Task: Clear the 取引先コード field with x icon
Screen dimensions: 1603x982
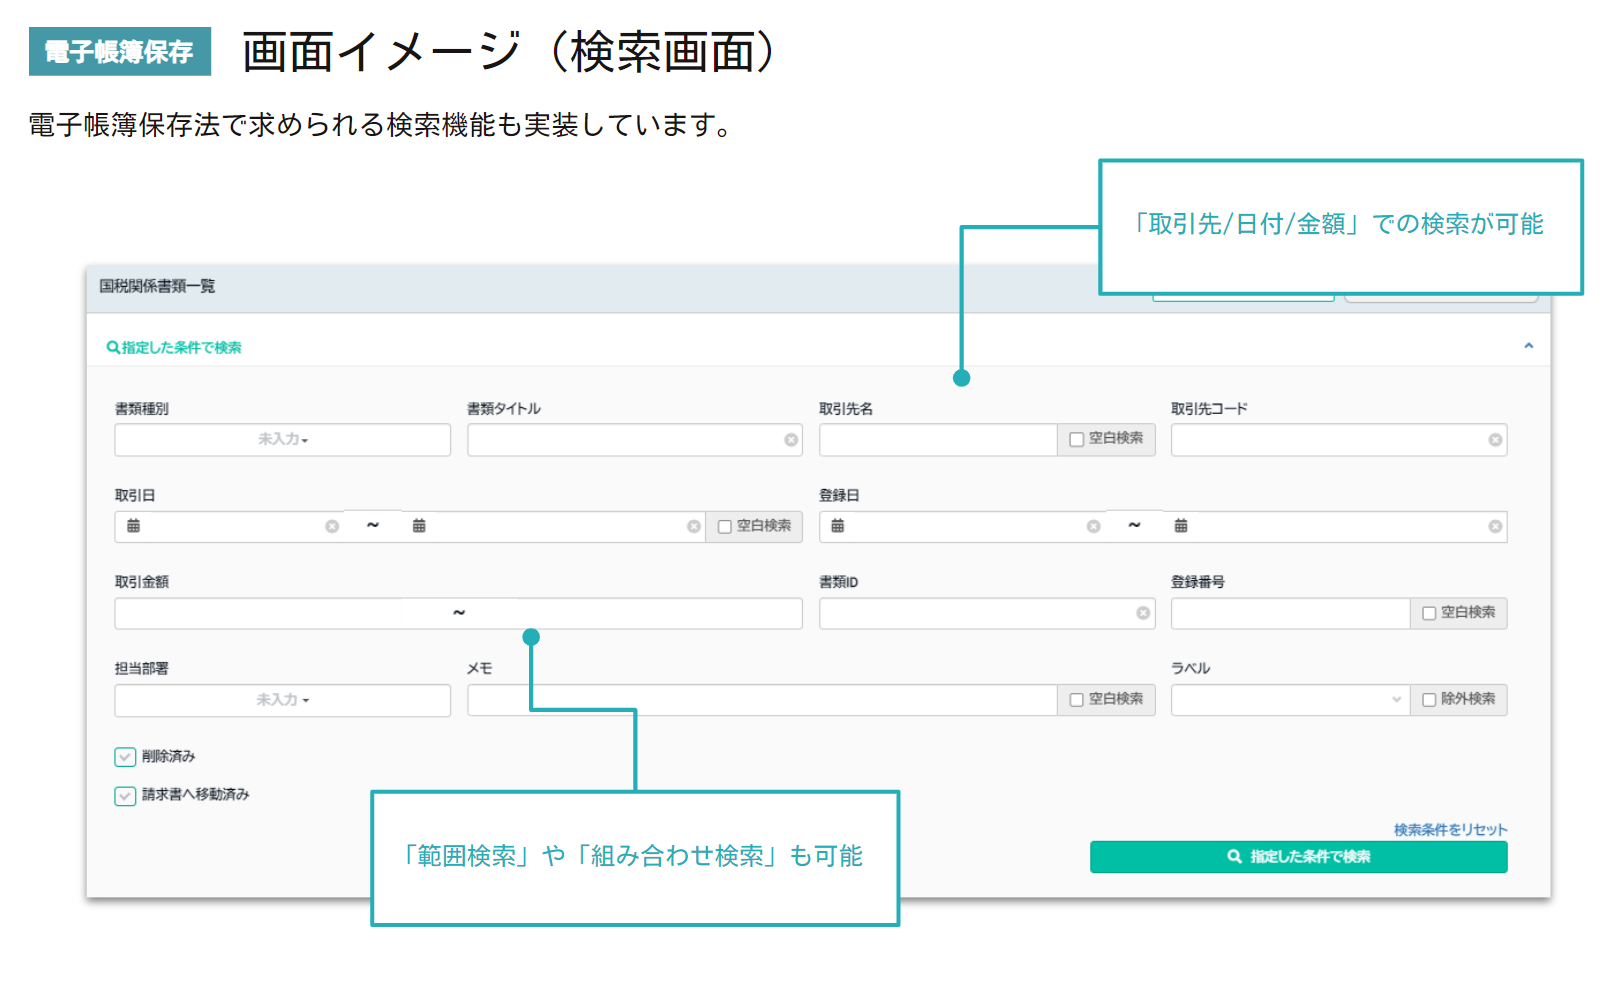Action: [x=1495, y=440]
